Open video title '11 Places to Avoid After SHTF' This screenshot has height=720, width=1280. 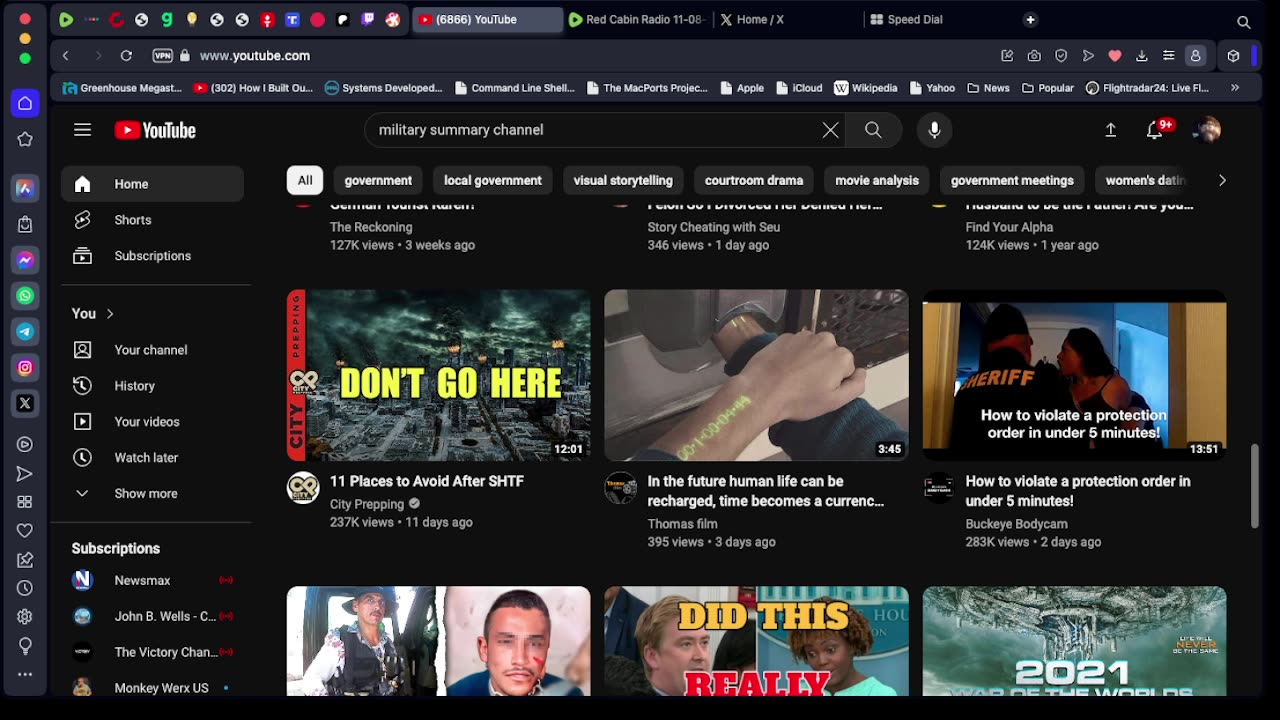[427, 481]
